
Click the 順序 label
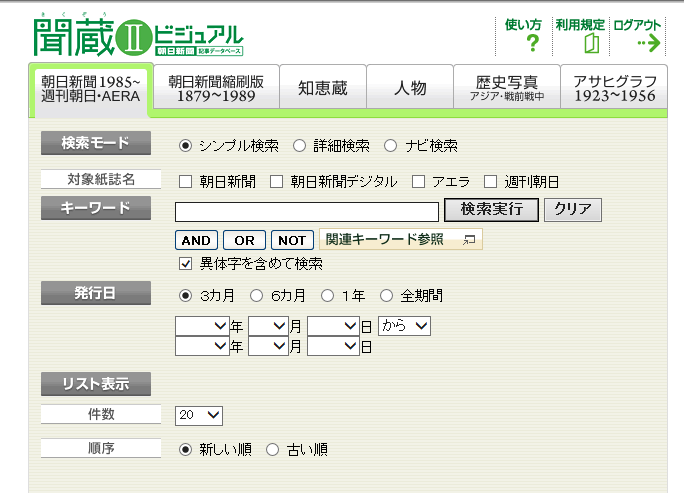[101, 448]
